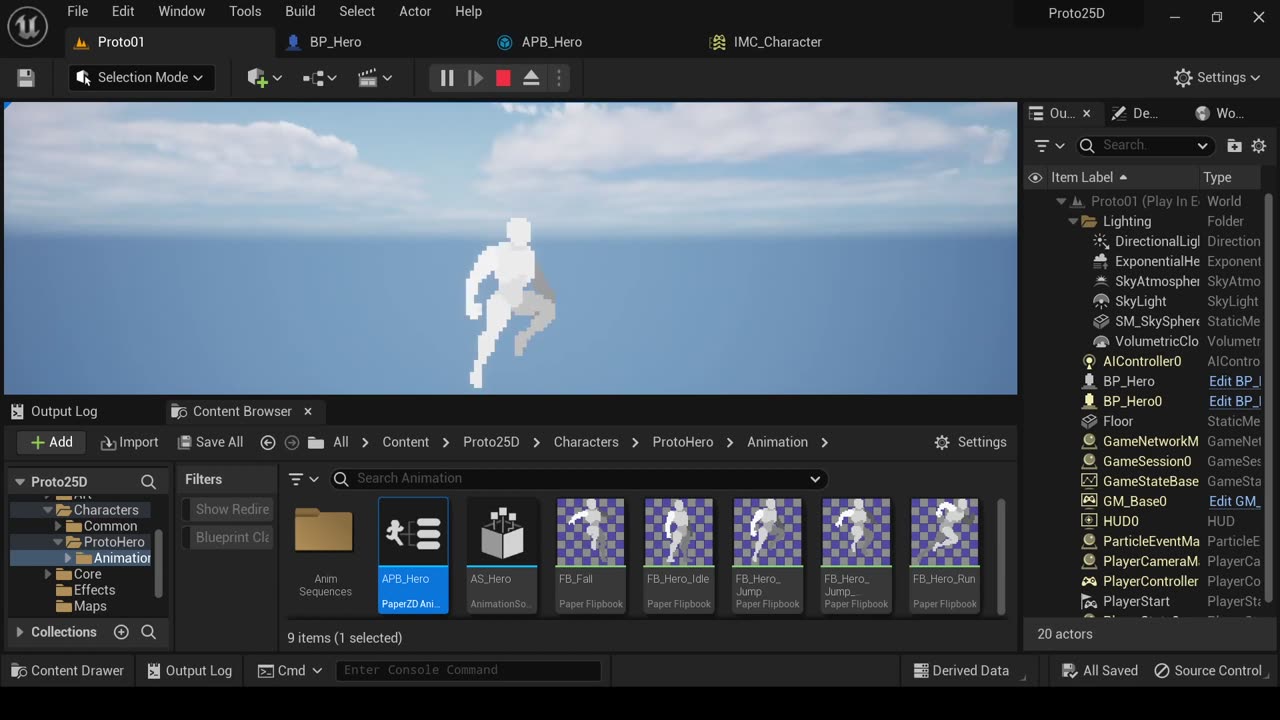
Task: Open Content Browser Settings
Action: [970, 442]
